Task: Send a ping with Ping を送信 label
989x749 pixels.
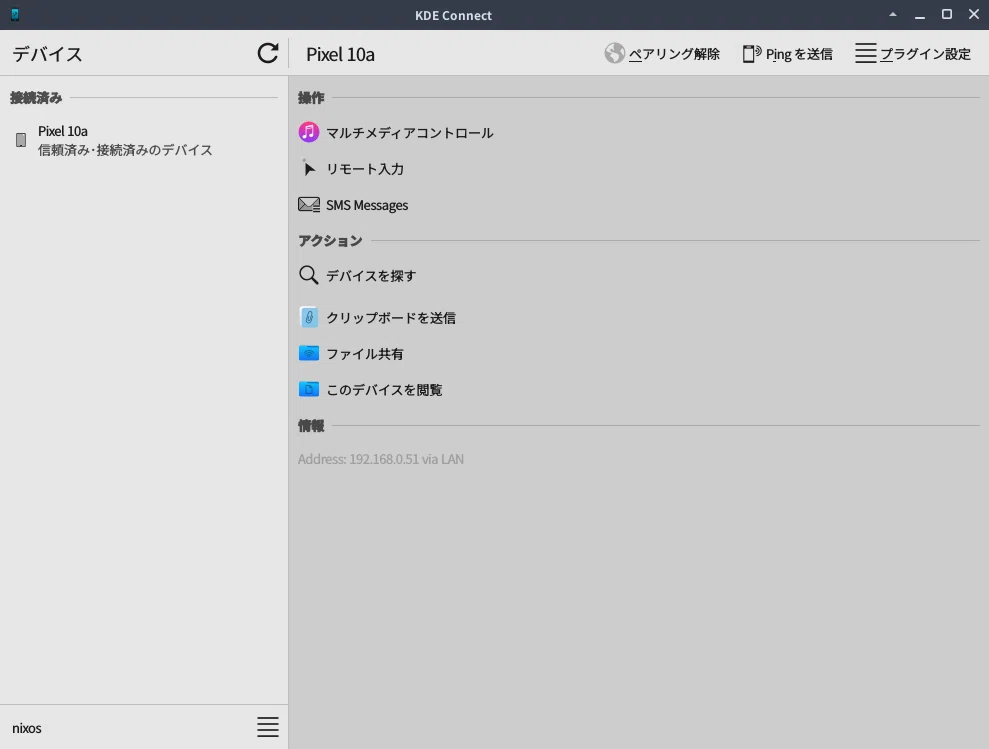Action: 799,54
